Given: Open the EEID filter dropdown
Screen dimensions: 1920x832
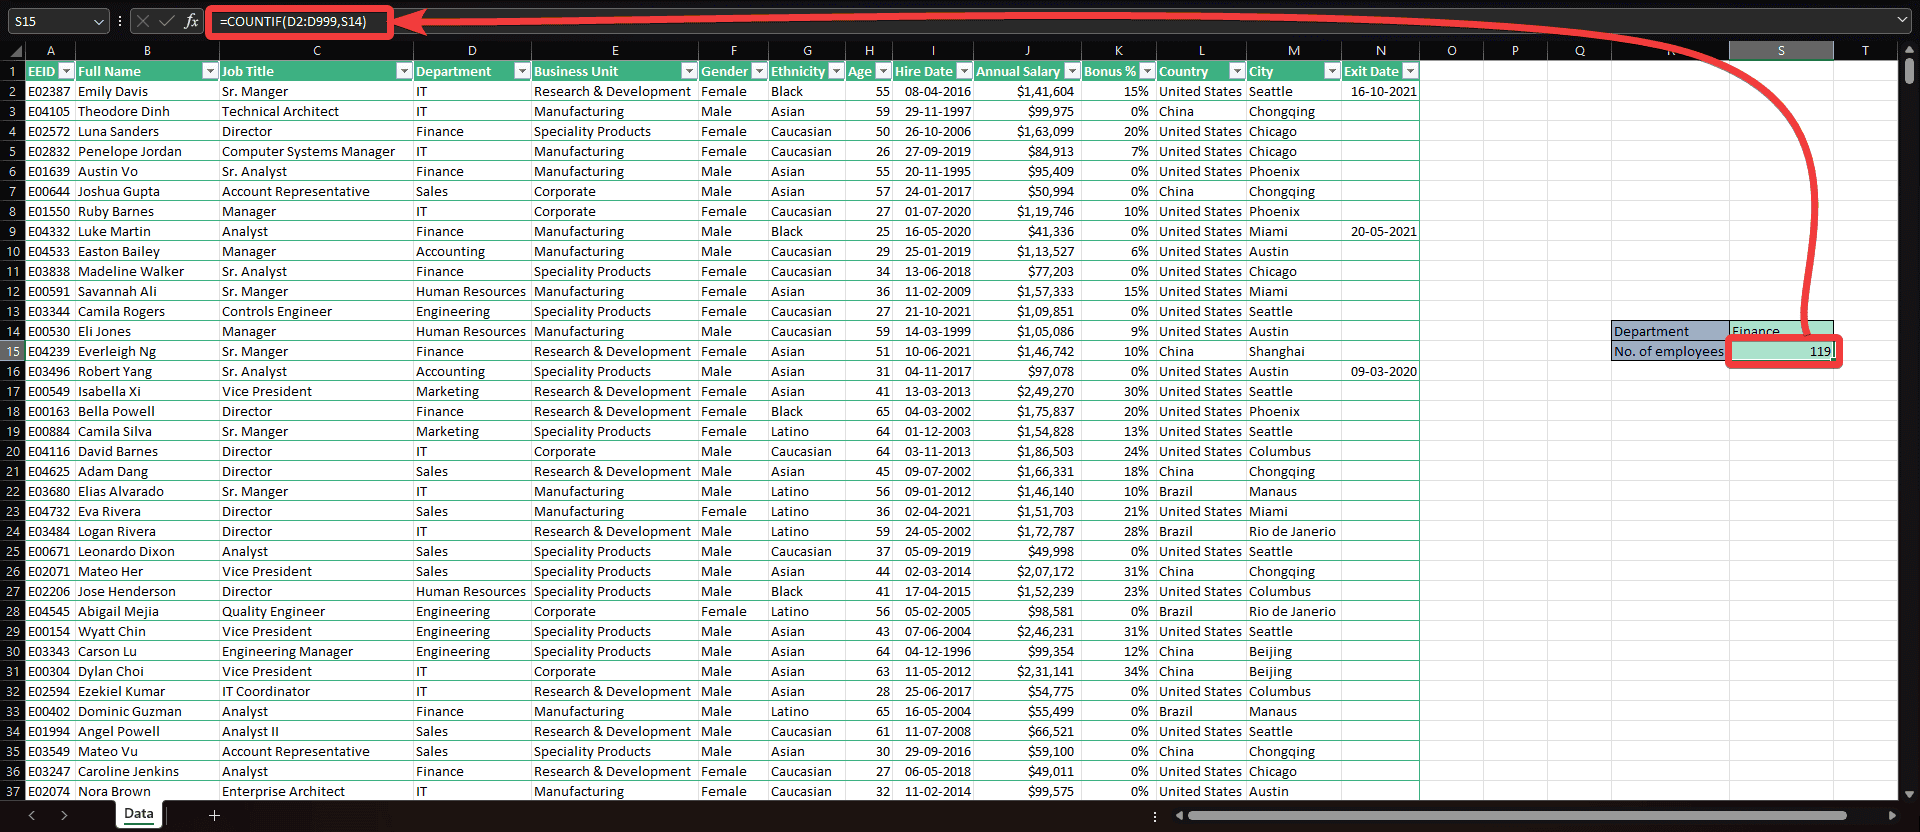Looking at the screenshot, I should 66,71.
